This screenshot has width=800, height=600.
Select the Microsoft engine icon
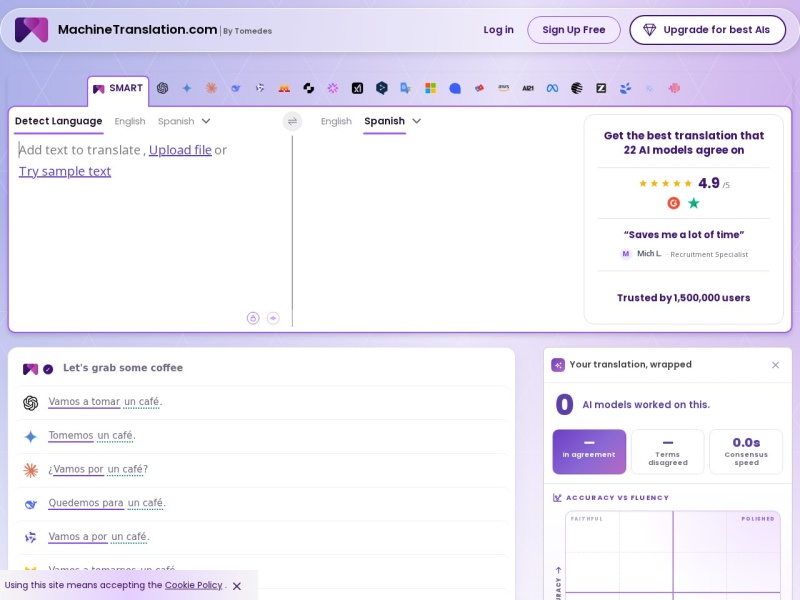(431, 88)
